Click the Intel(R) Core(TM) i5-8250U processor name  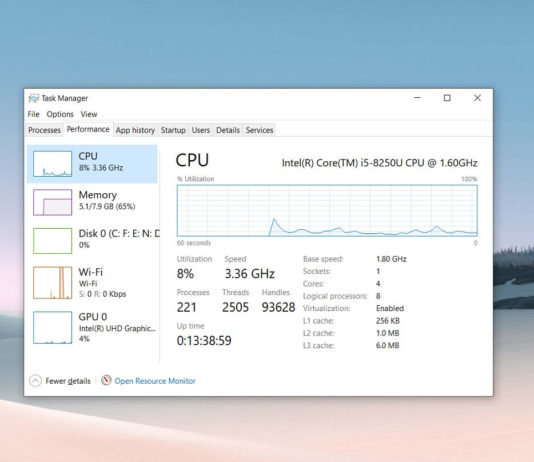379,163
